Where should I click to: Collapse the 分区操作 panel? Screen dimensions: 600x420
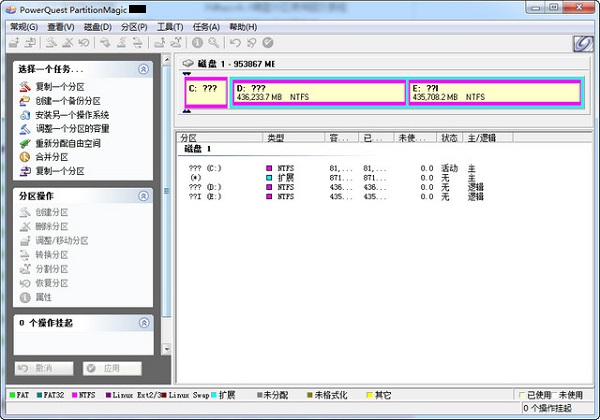pos(143,196)
